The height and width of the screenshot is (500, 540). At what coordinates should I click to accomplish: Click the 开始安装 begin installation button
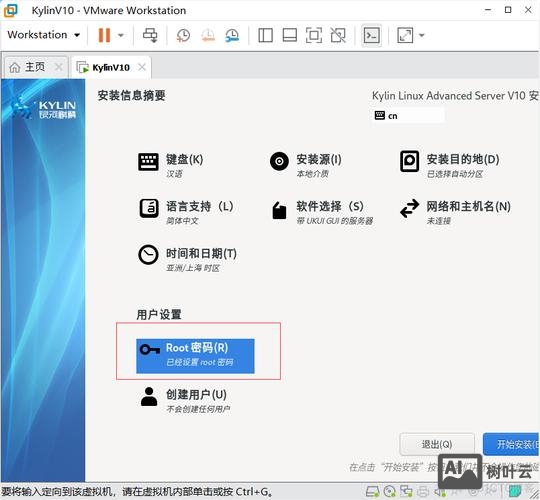coord(511,445)
